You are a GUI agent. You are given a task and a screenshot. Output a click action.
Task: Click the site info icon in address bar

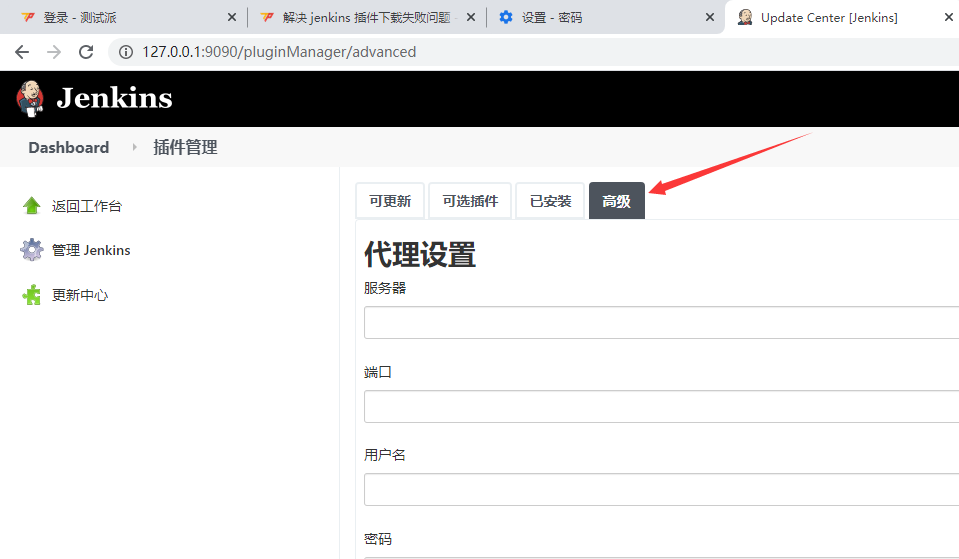click(x=126, y=52)
